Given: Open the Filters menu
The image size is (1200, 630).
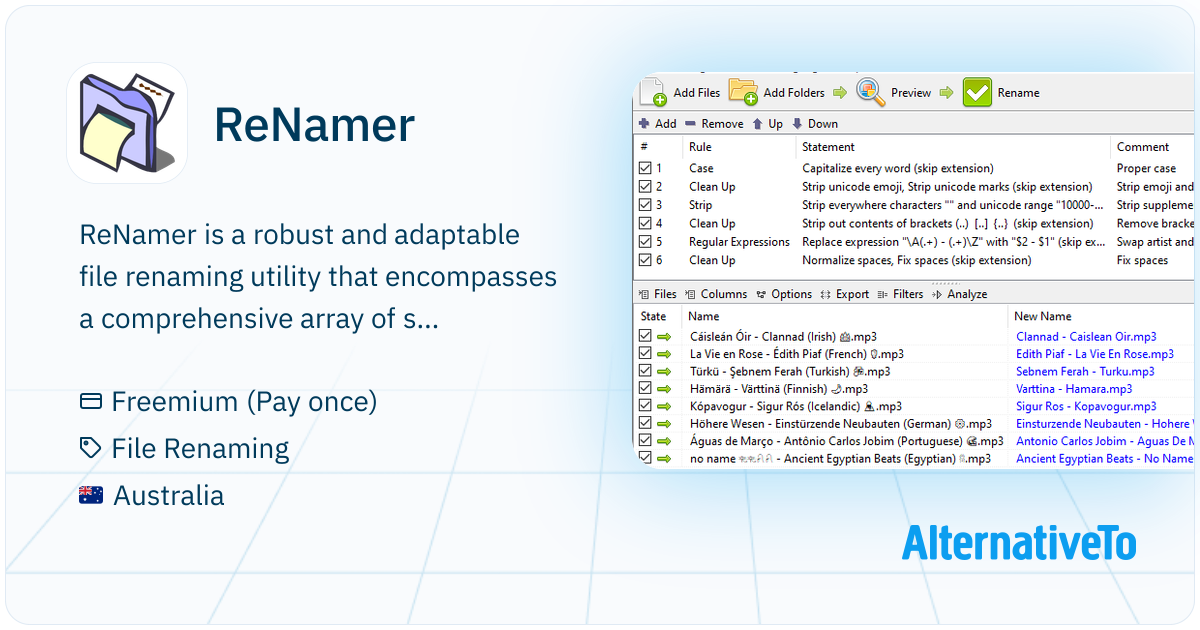Looking at the screenshot, I should [x=900, y=294].
